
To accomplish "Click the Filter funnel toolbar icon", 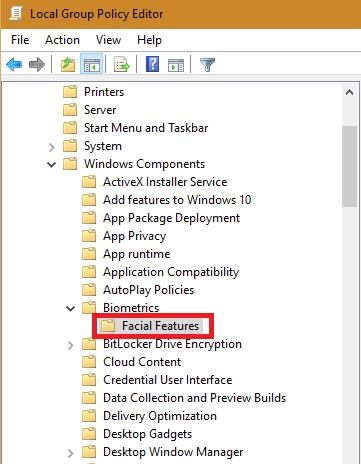I will [207, 65].
